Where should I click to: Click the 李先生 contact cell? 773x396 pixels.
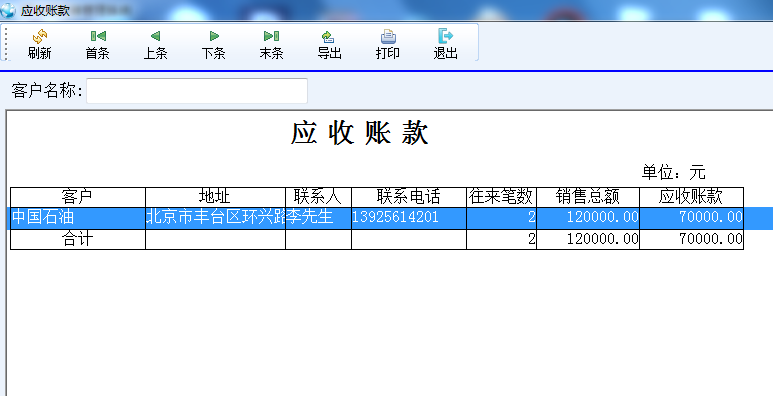point(318,218)
